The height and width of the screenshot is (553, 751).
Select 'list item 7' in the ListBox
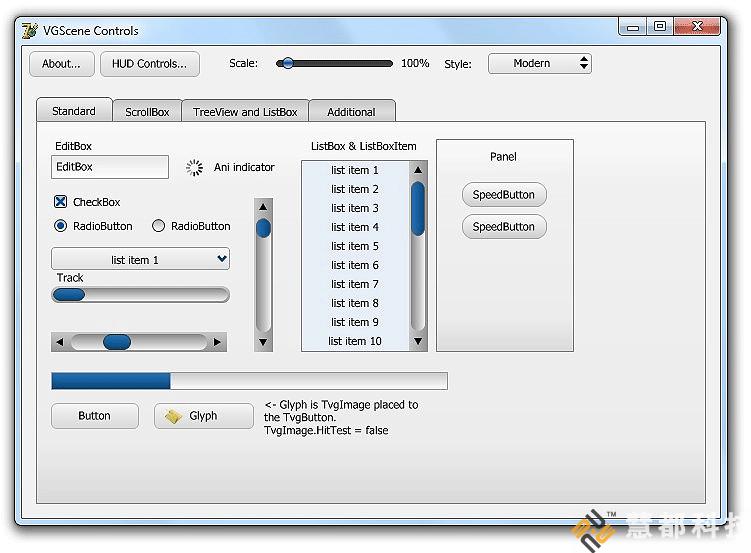[355, 284]
